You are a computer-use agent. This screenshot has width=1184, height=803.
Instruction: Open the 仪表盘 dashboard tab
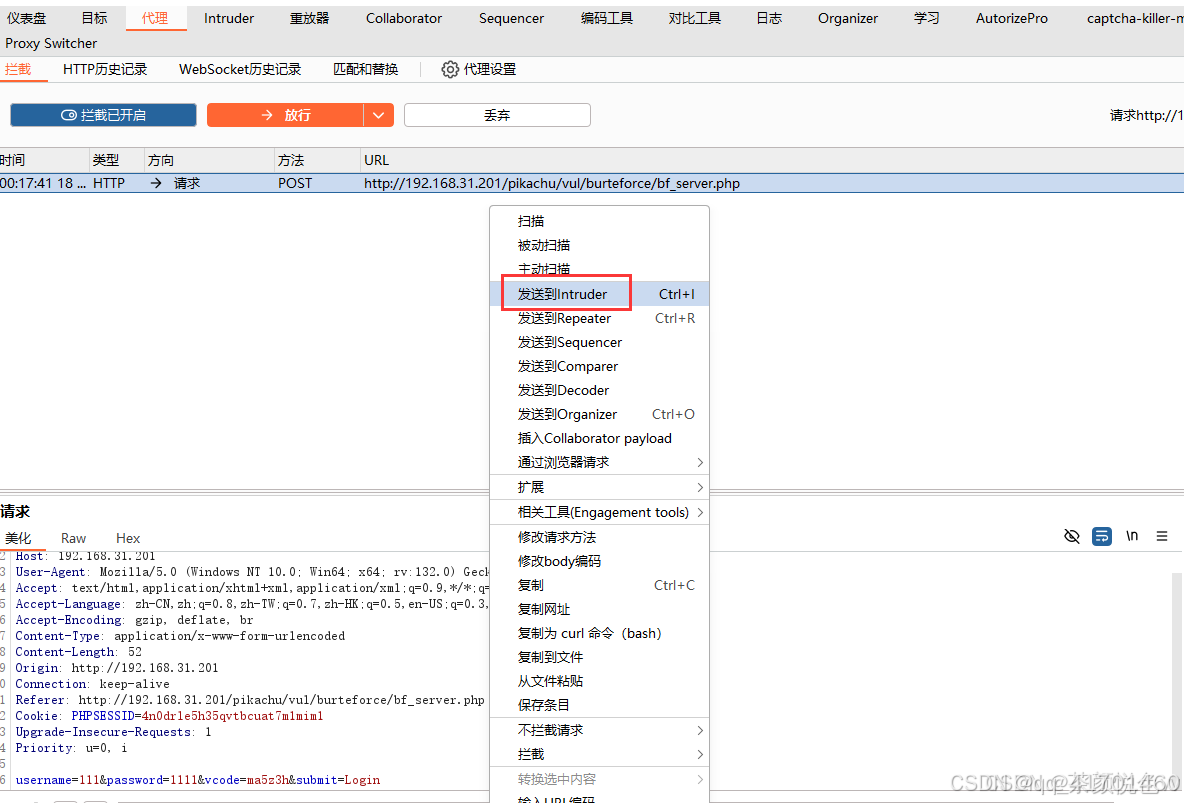pos(26,18)
